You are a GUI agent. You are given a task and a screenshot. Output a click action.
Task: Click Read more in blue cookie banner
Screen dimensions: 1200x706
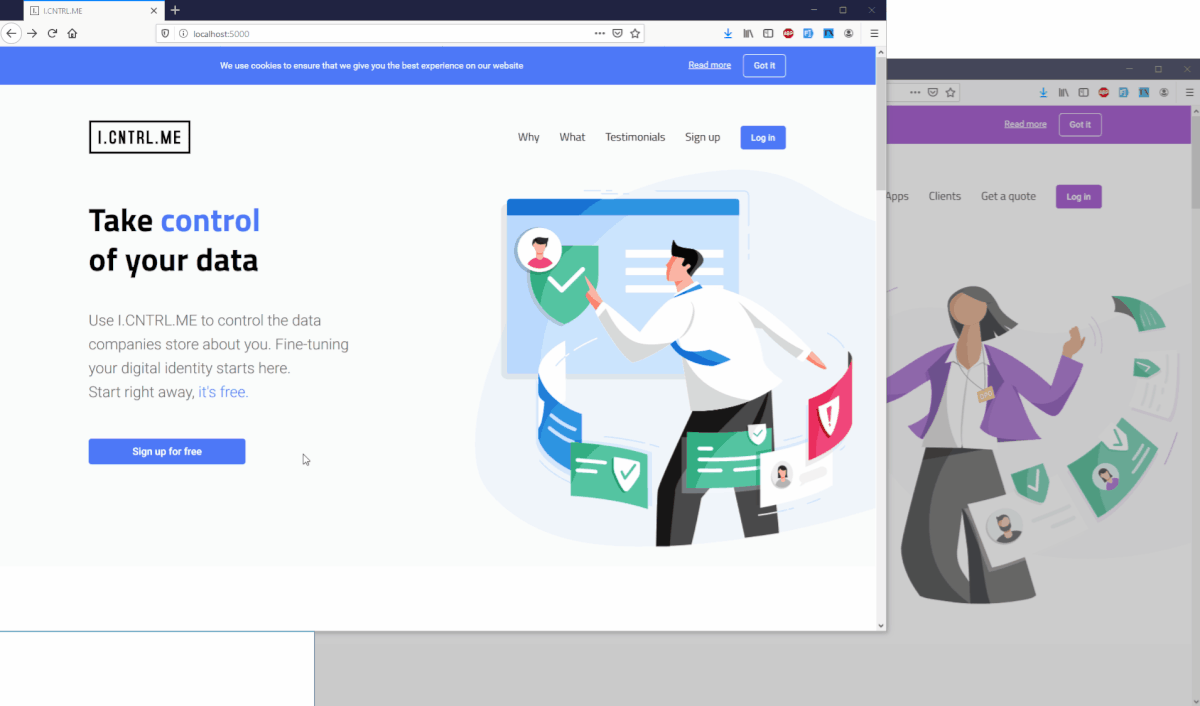709,65
